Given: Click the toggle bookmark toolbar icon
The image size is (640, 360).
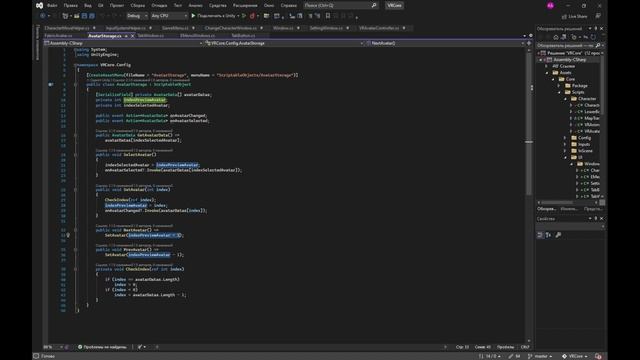Looking at the screenshot, I should [x=328, y=16].
